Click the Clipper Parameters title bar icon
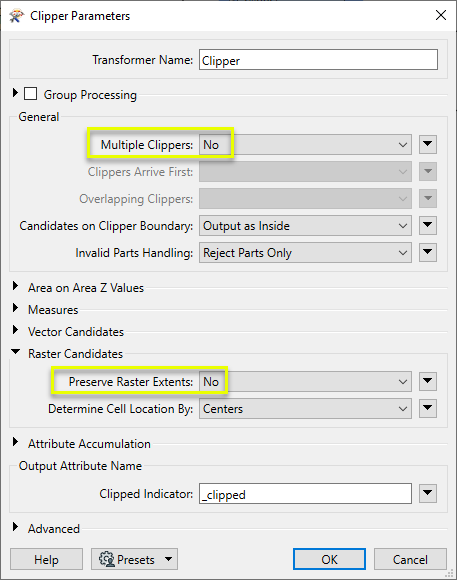The height and width of the screenshot is (580, 457). coord(16,16)
